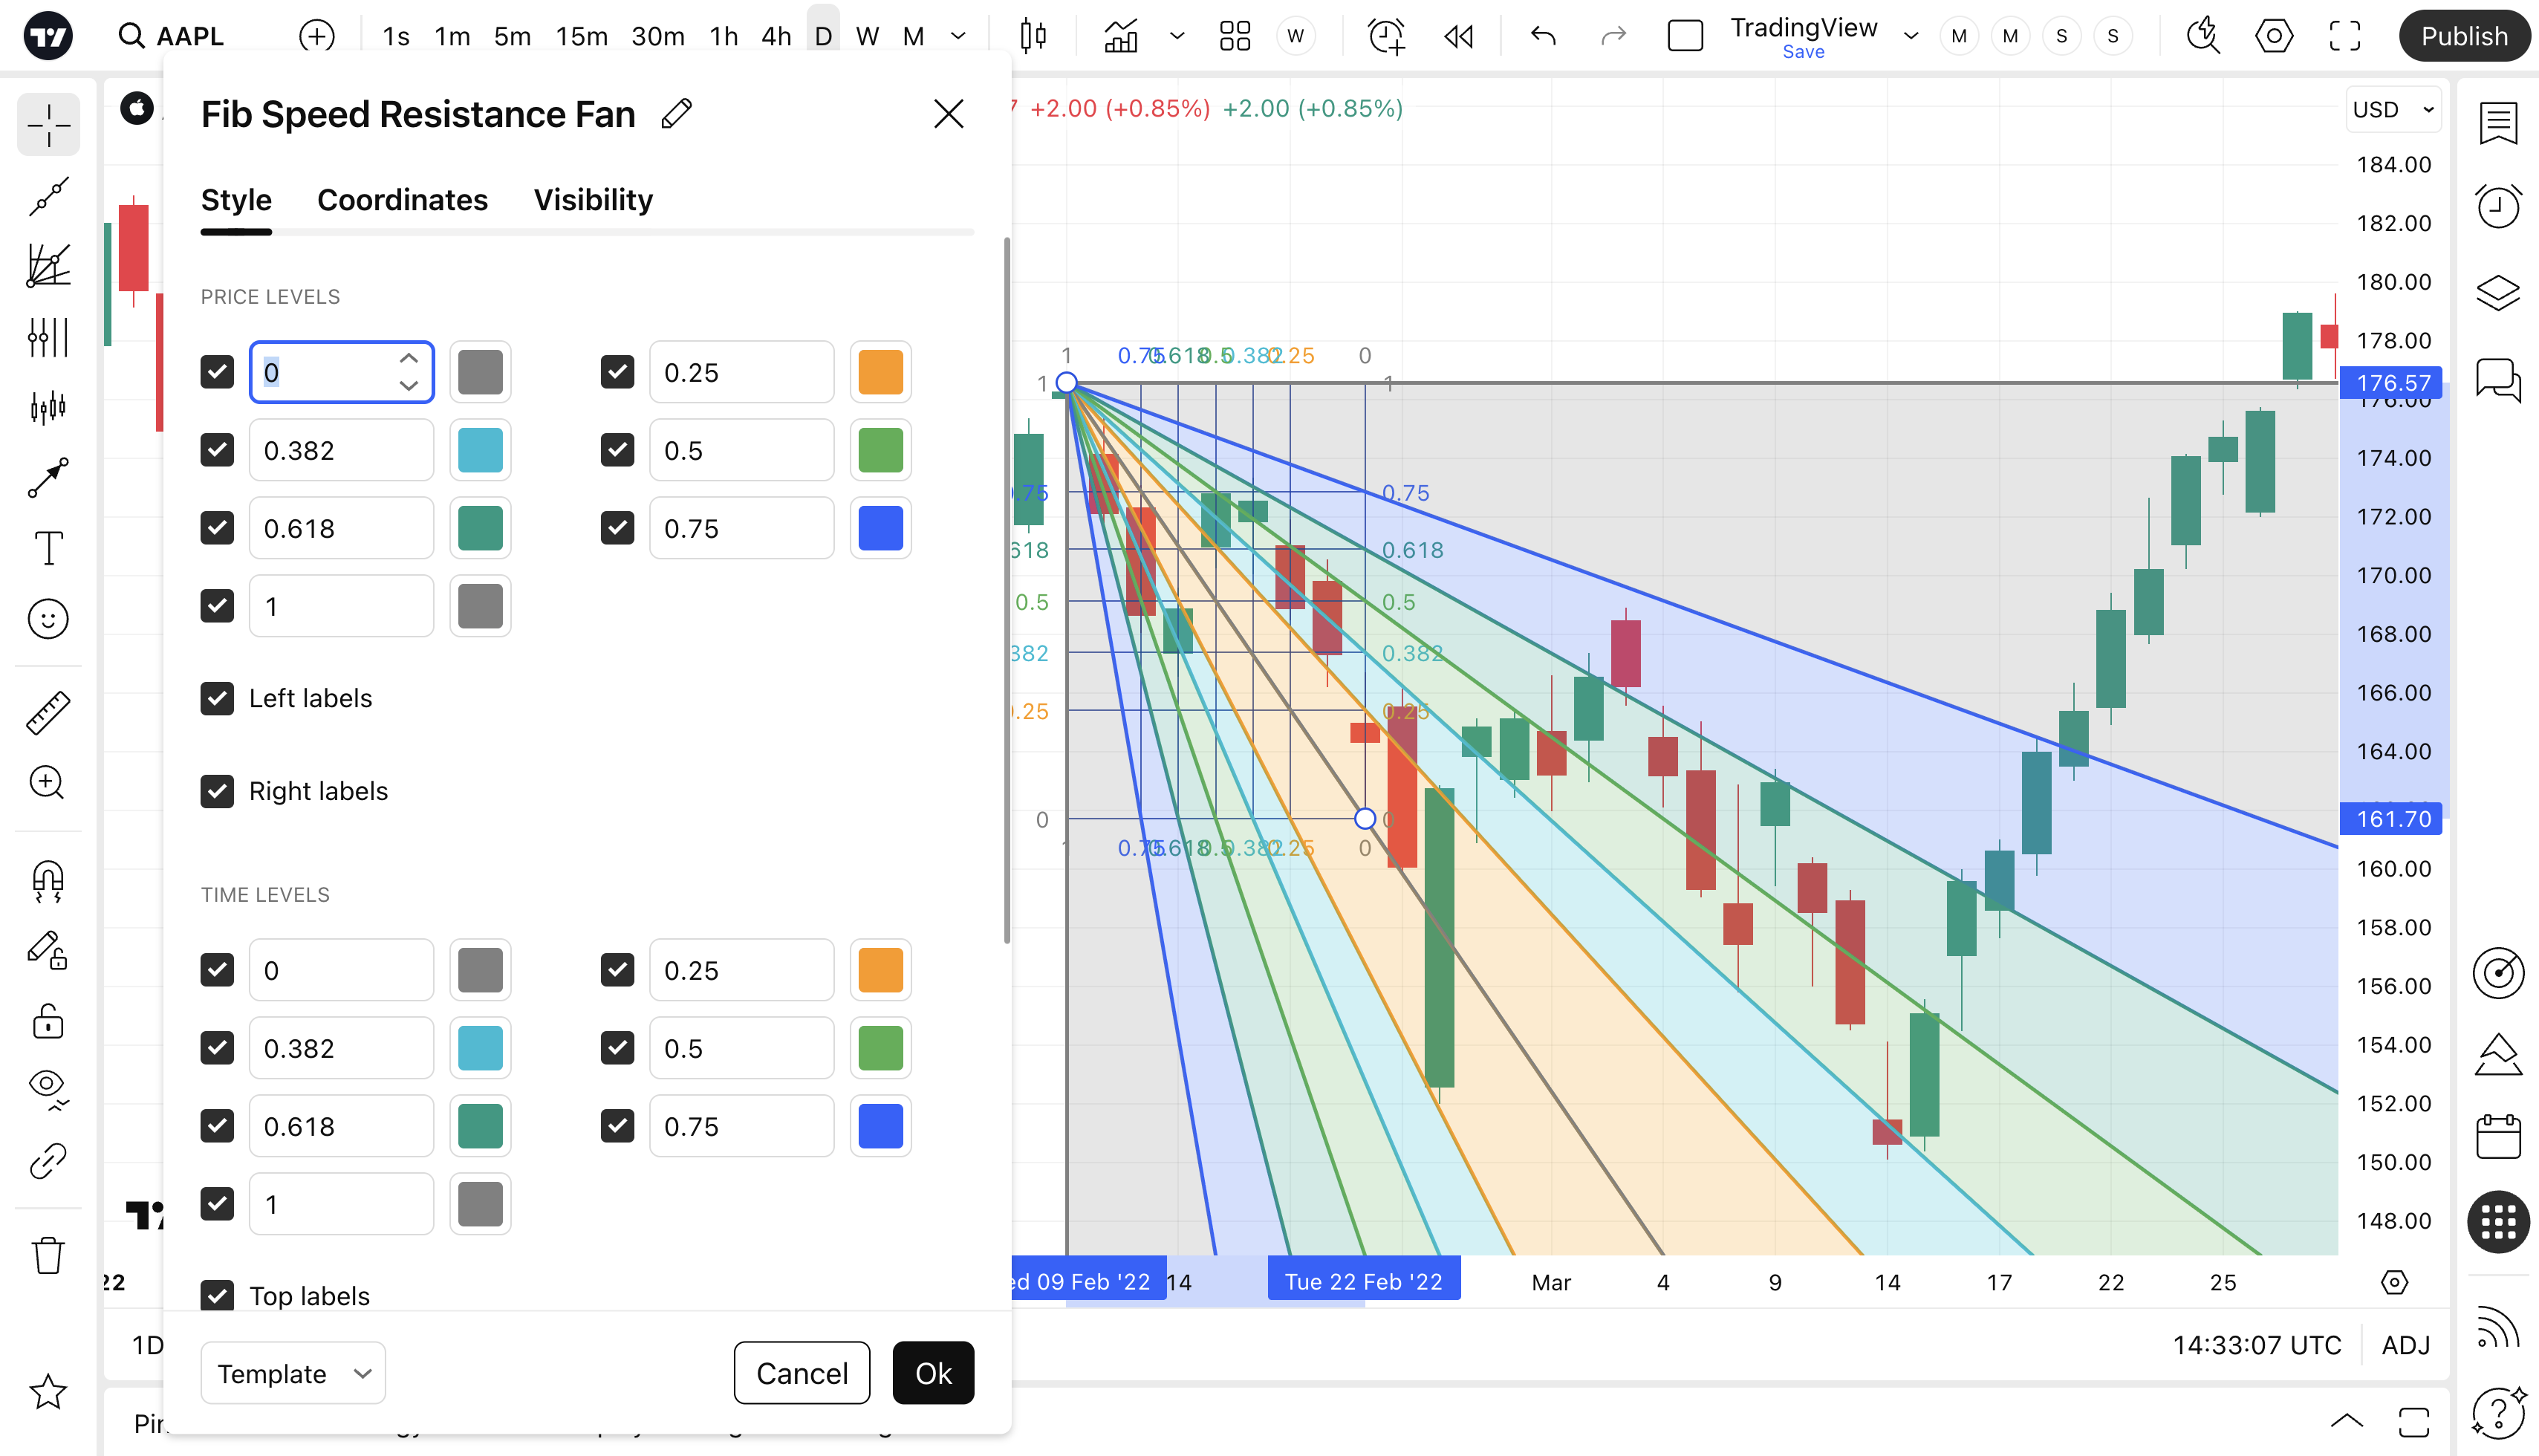Image resolution: width=2539 pixels, height=1456 pixels.
Task: Open the Object tree layers icon
Action: pos(2497,292)
